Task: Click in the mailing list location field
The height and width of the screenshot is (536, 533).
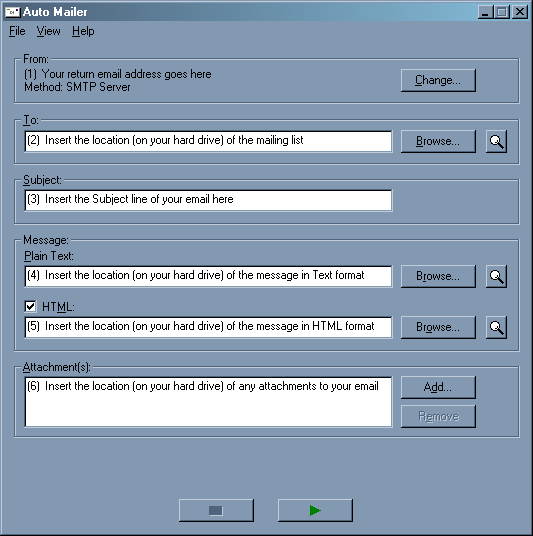Action: pyautogui.click(x=208, y=141)
